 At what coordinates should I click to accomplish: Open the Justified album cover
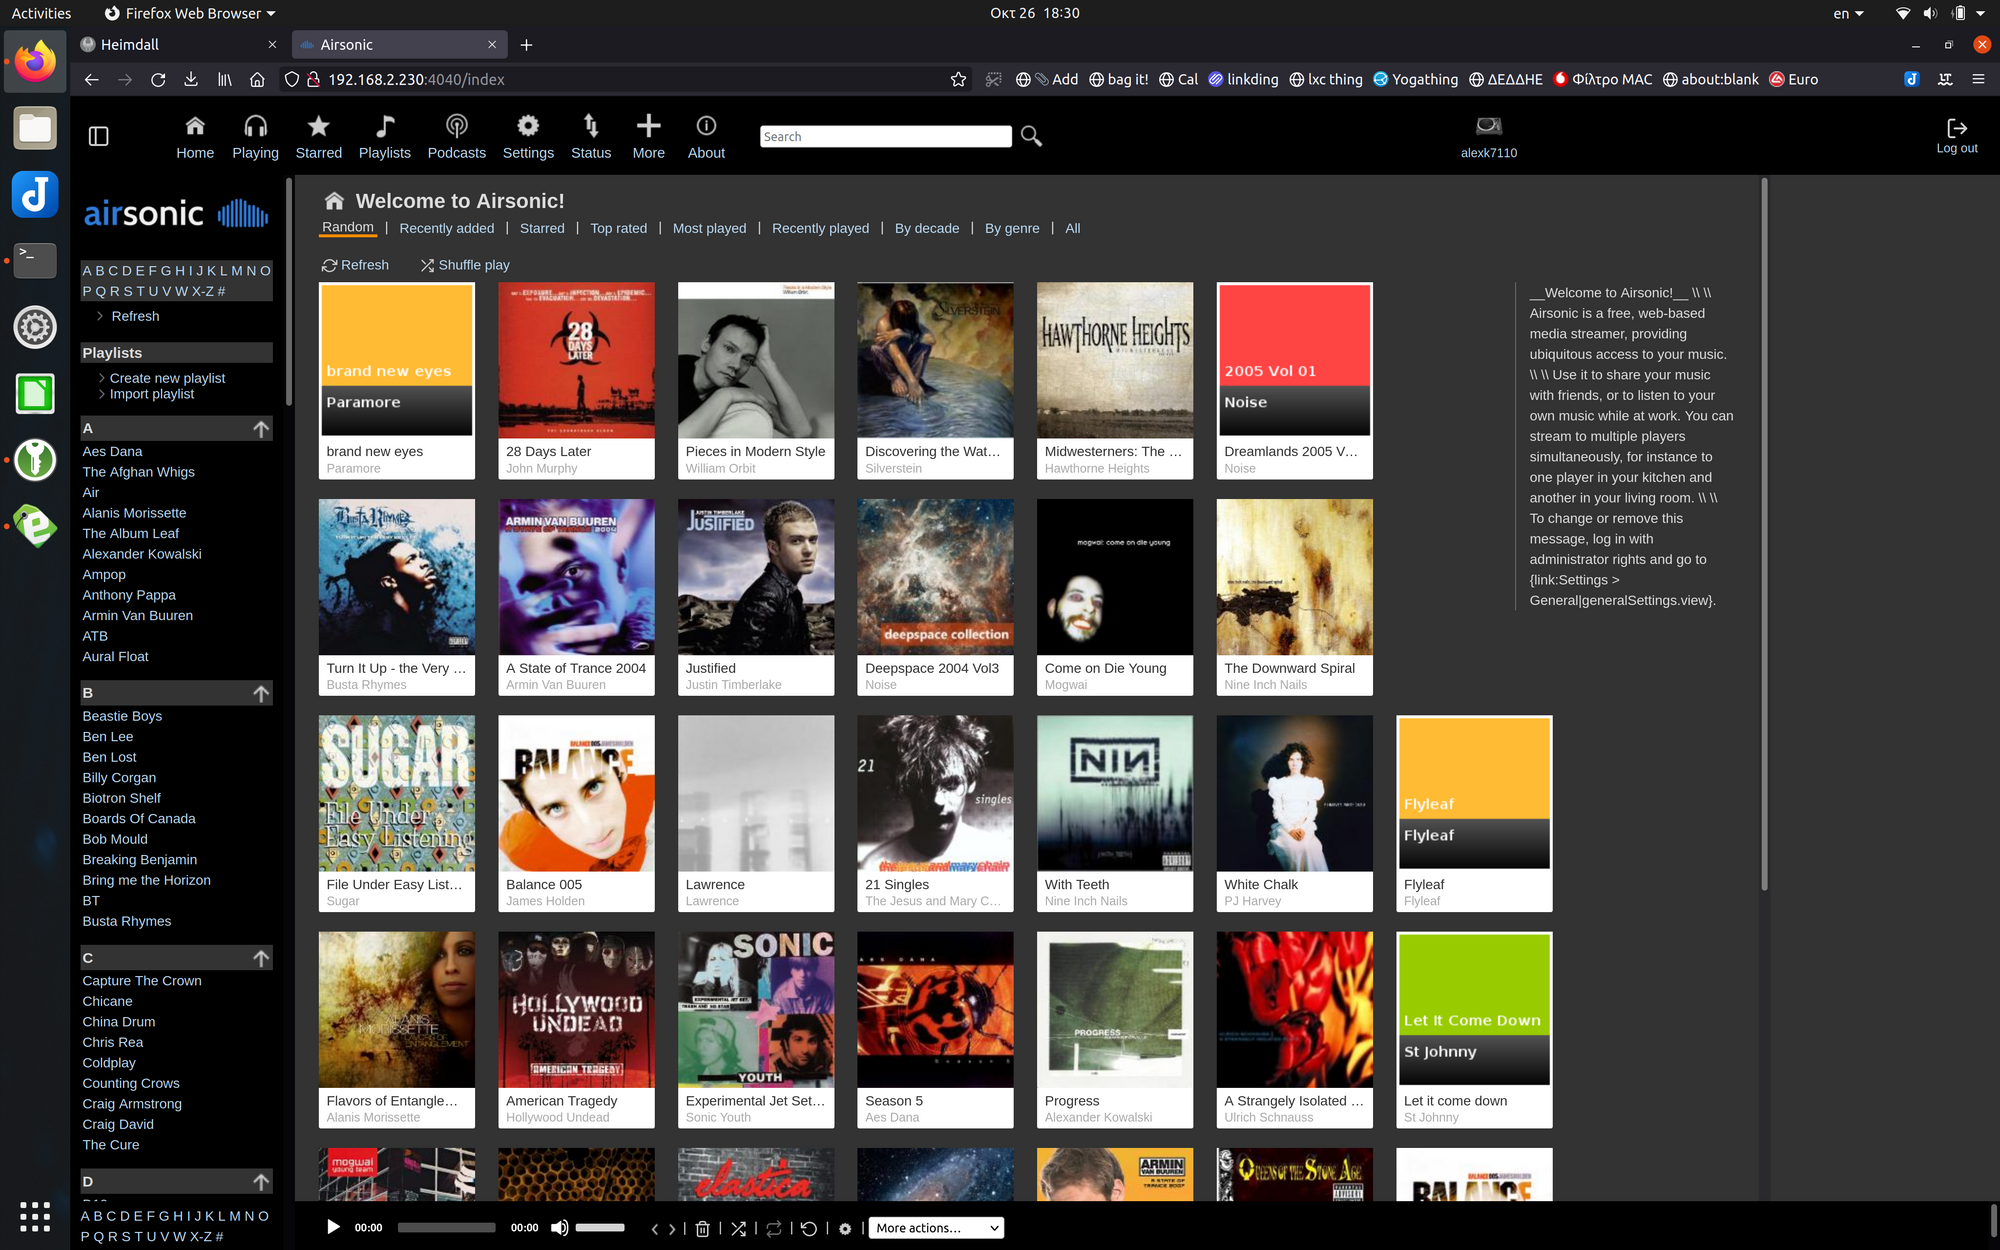tap(756, 577)
